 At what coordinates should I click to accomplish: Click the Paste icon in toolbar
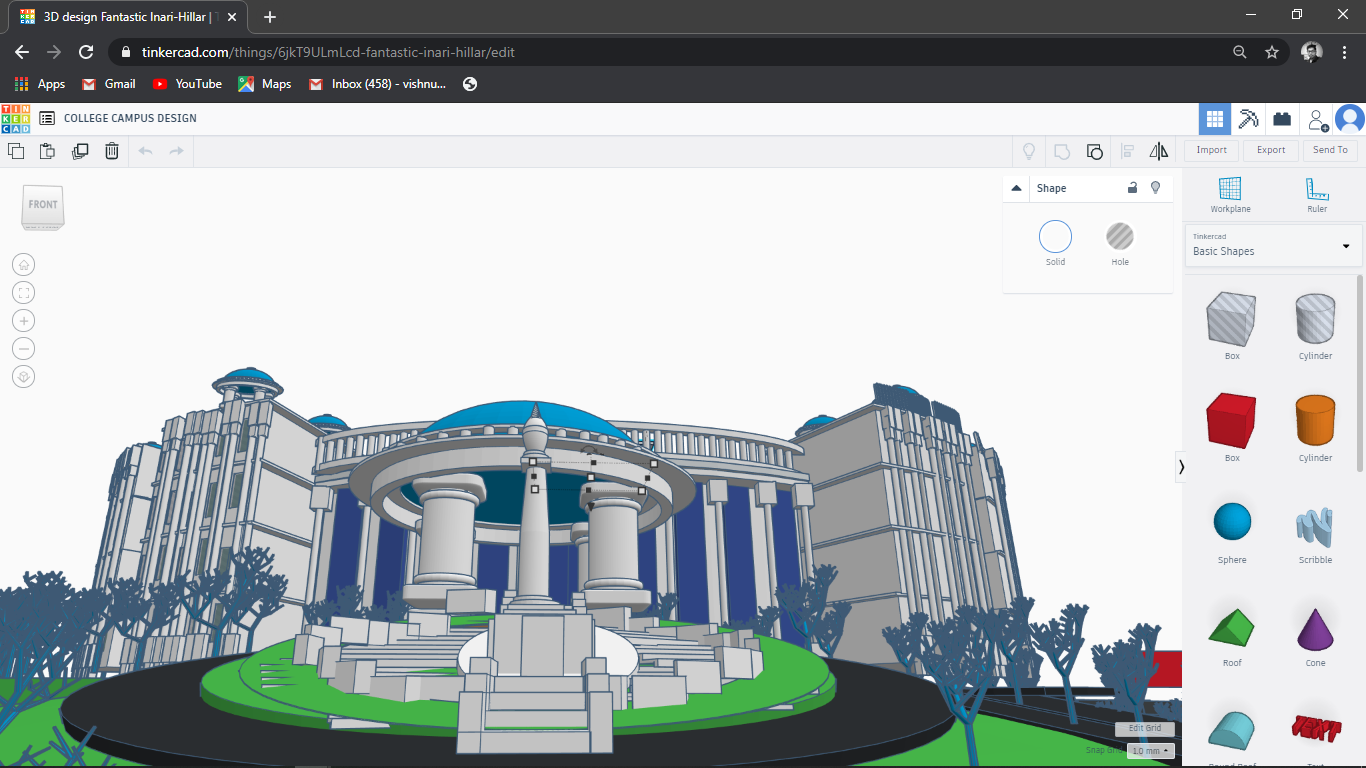[x=47, y=151]
